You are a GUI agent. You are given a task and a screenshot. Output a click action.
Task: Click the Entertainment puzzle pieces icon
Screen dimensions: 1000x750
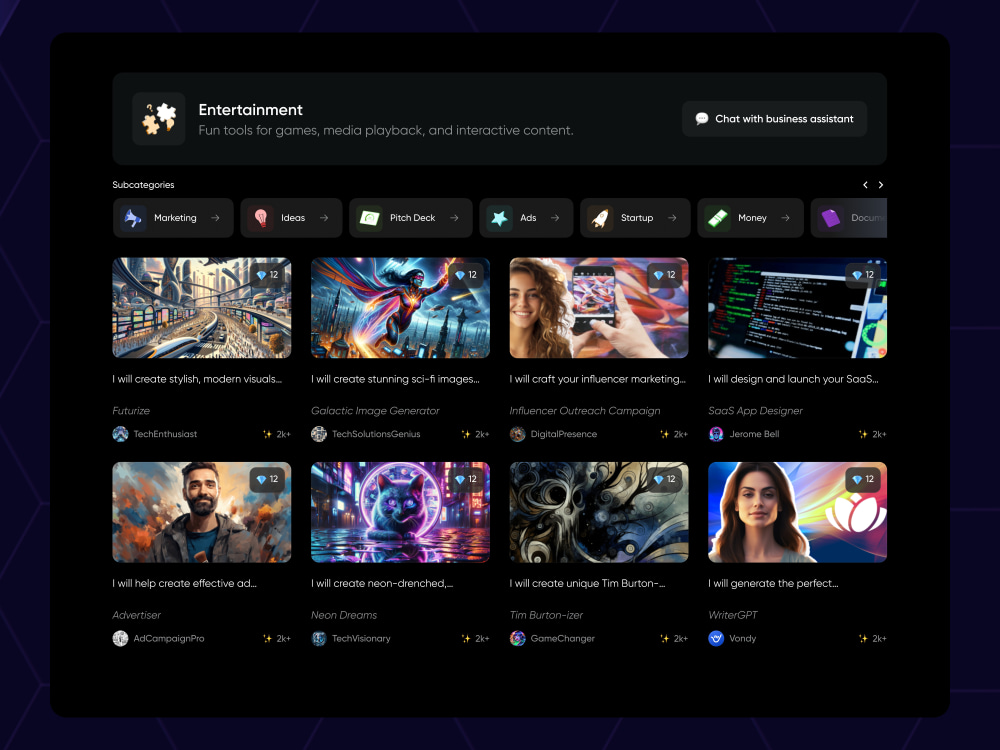tap(159, 119)
